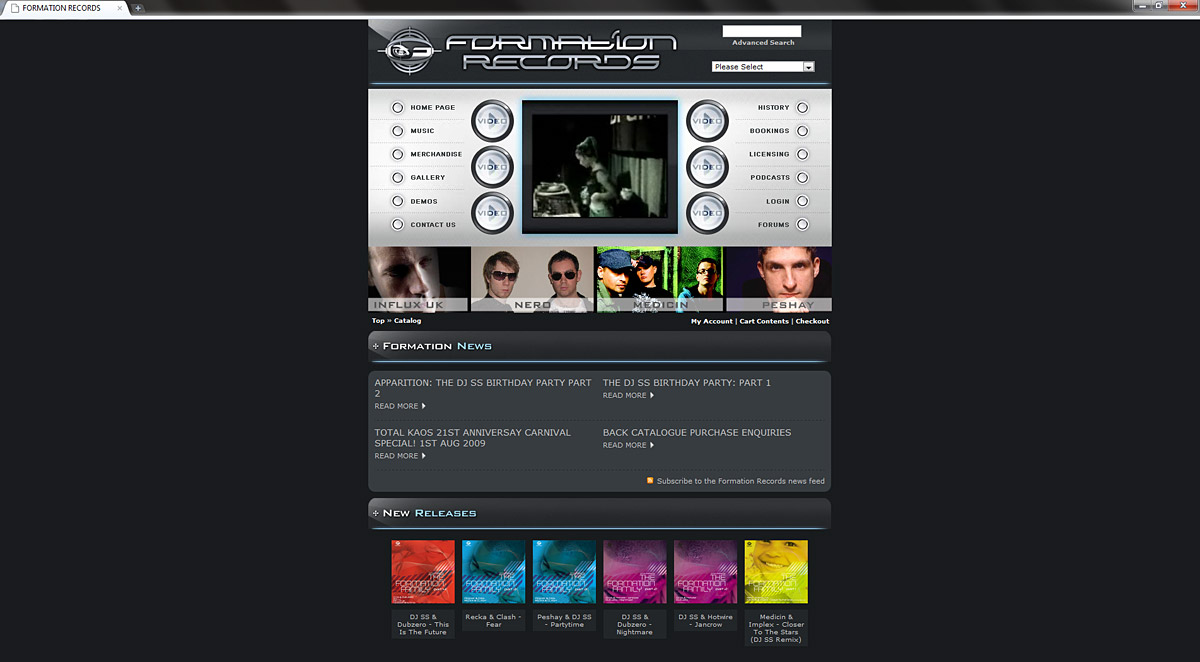Image resolution: width=1200 pixels, height=662 pixels.
Task: Open the PODCASTS menu item
Action: click(x=770, y=178)
